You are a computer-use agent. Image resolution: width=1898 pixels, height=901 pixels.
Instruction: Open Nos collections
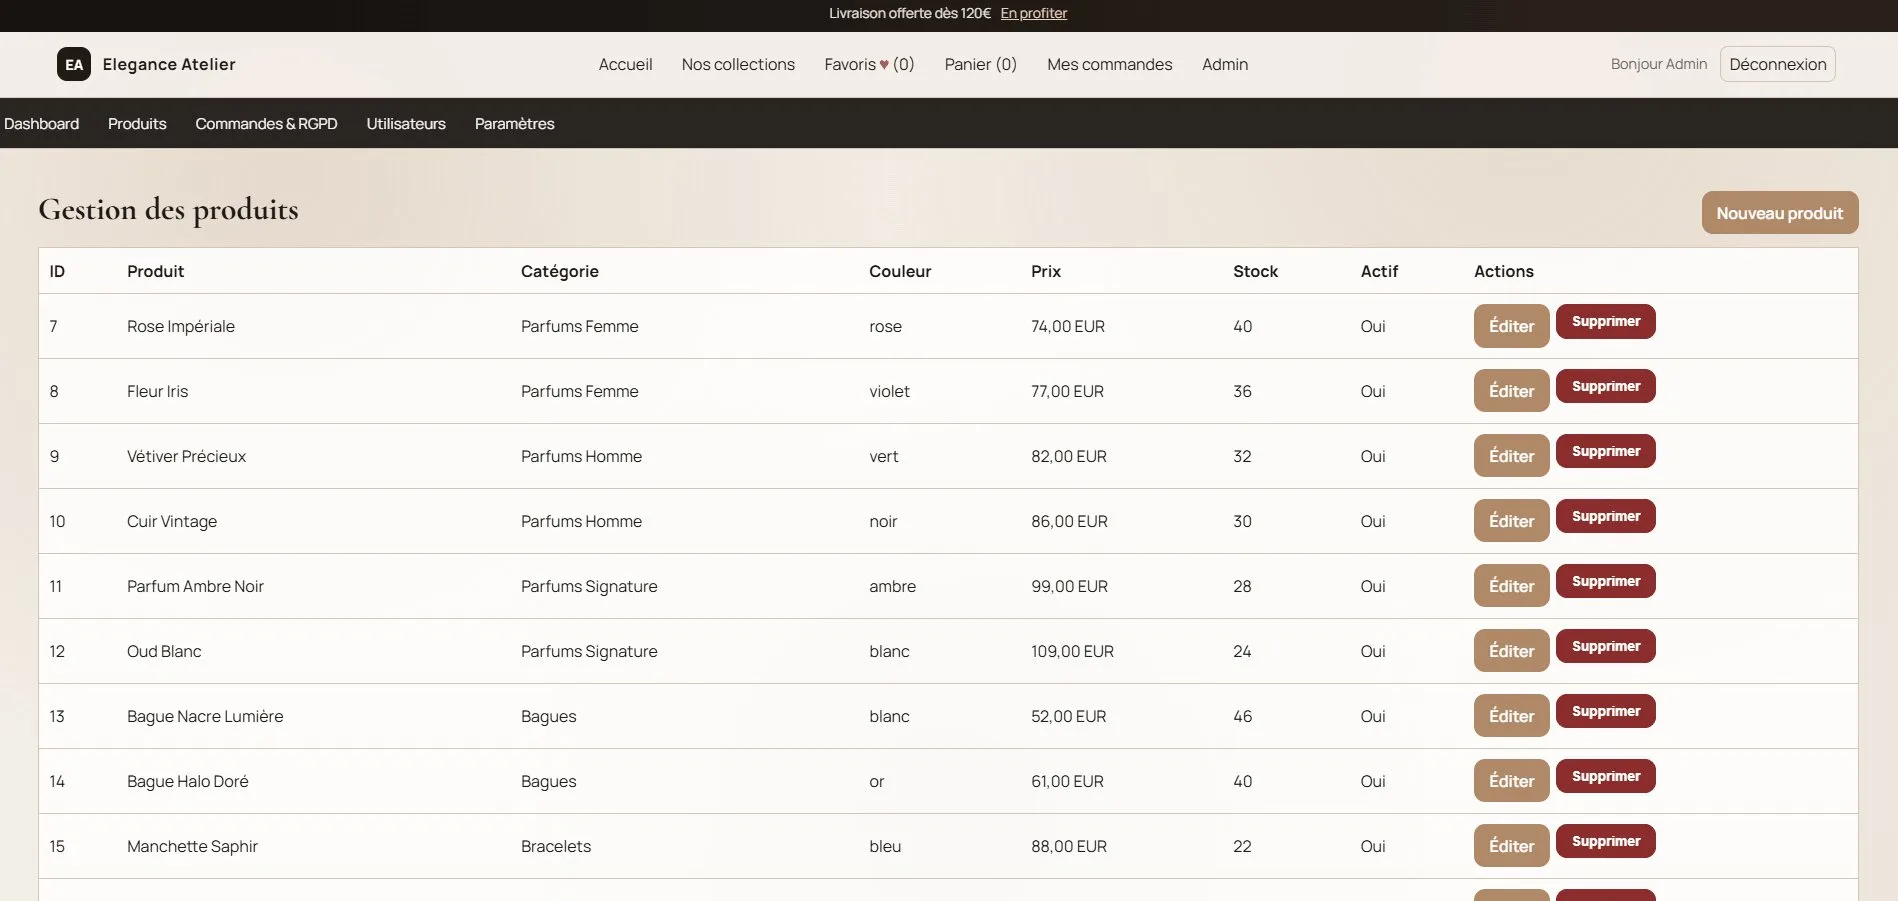point(737,64)
